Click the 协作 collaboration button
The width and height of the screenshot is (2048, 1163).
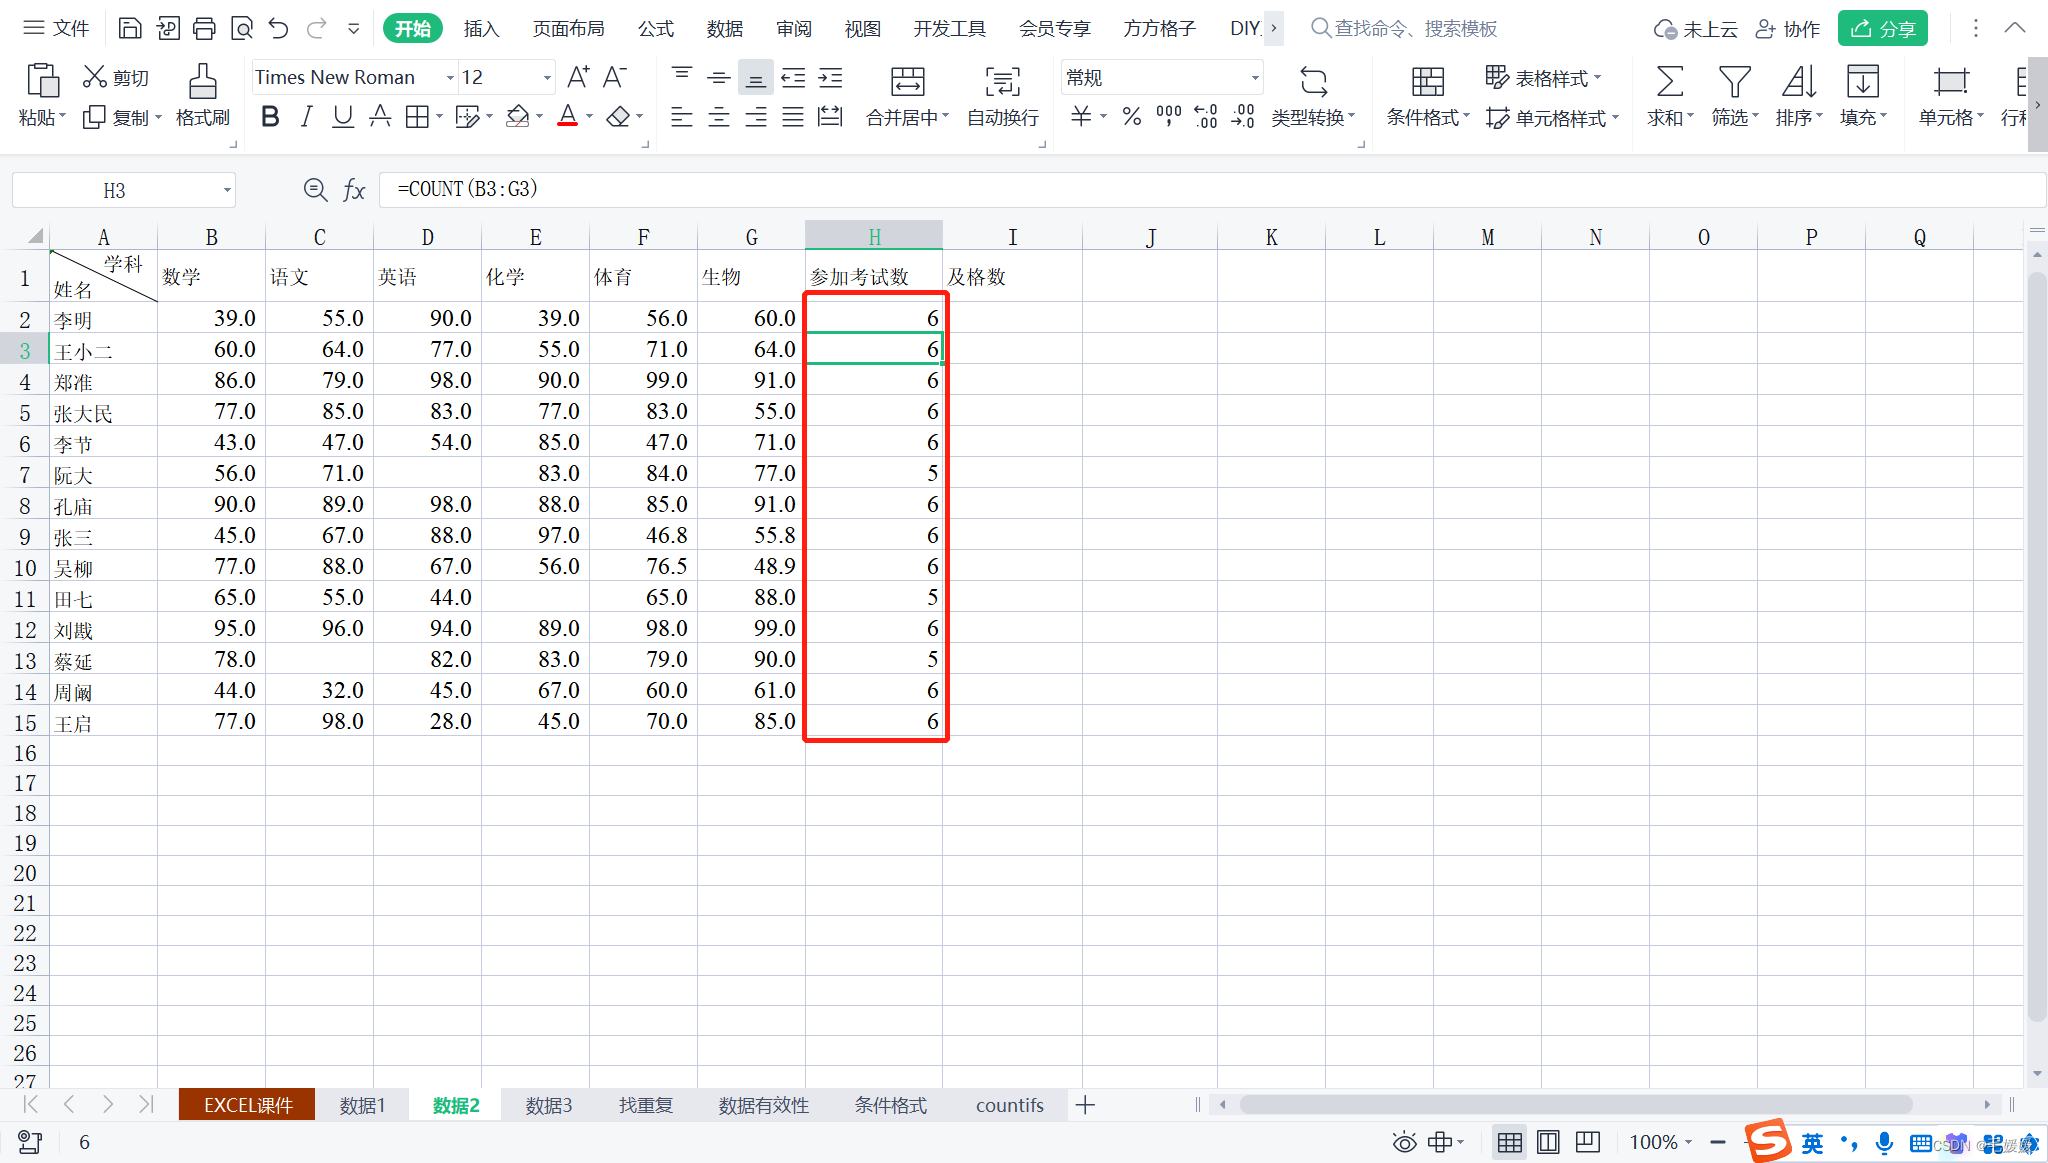tap(1788, 28)
